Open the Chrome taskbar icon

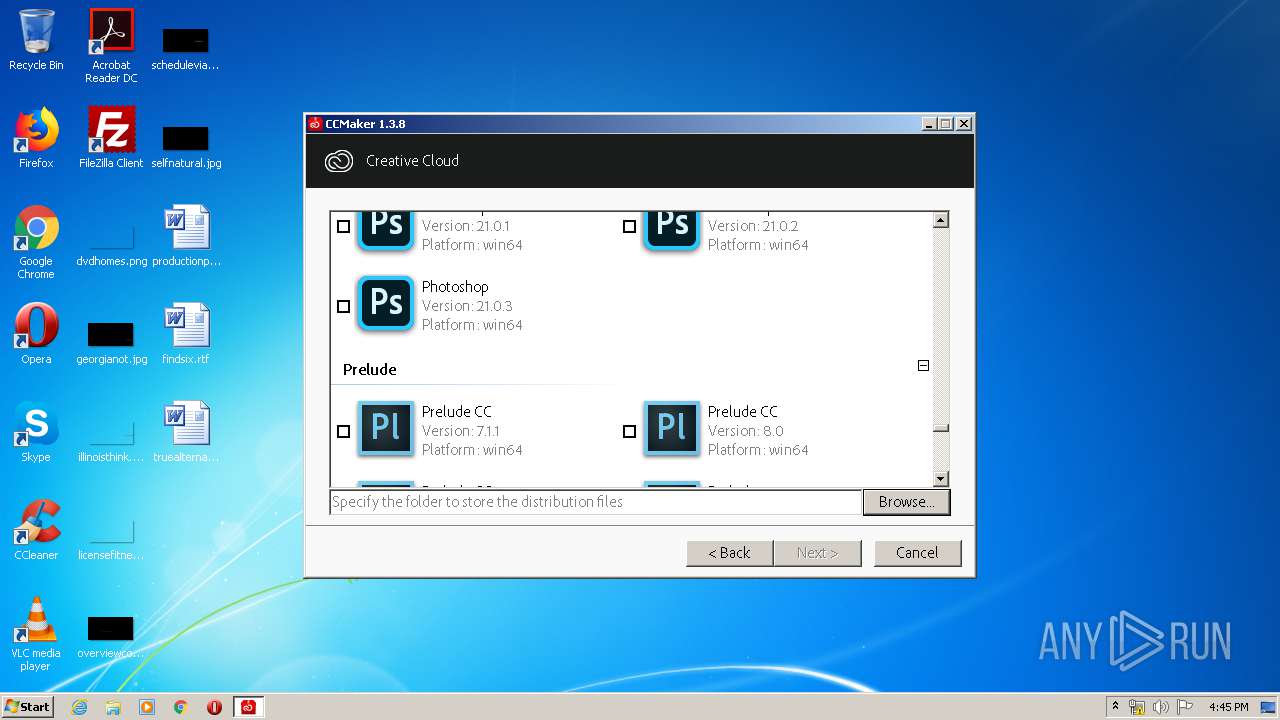[x=181, y=707]
